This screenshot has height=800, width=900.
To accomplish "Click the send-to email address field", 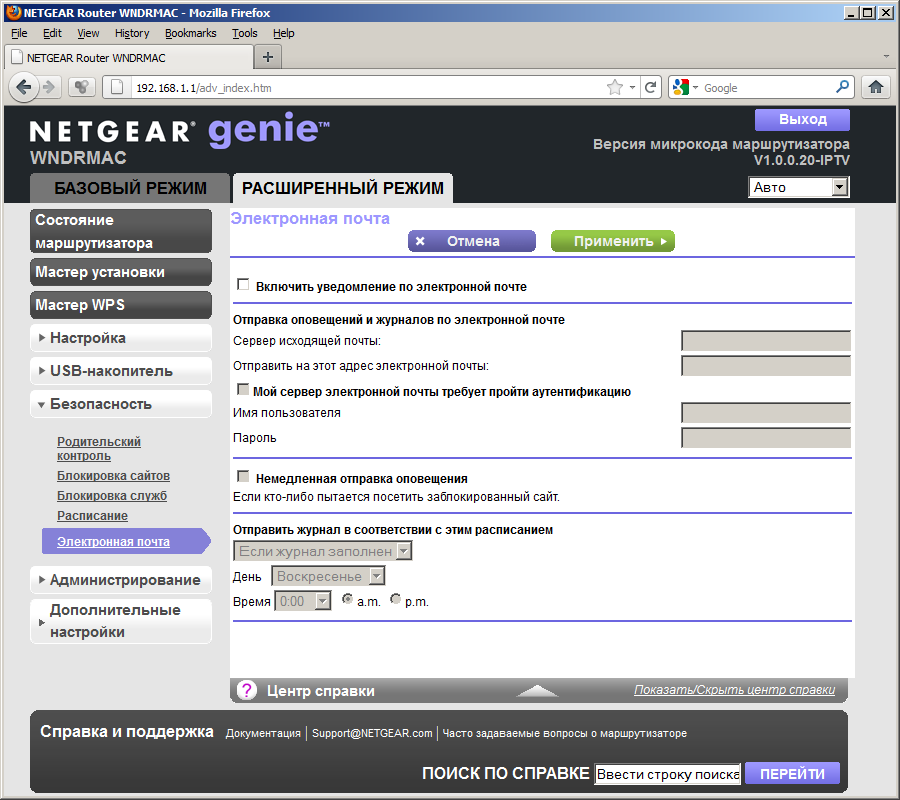I will coord(766,366).
